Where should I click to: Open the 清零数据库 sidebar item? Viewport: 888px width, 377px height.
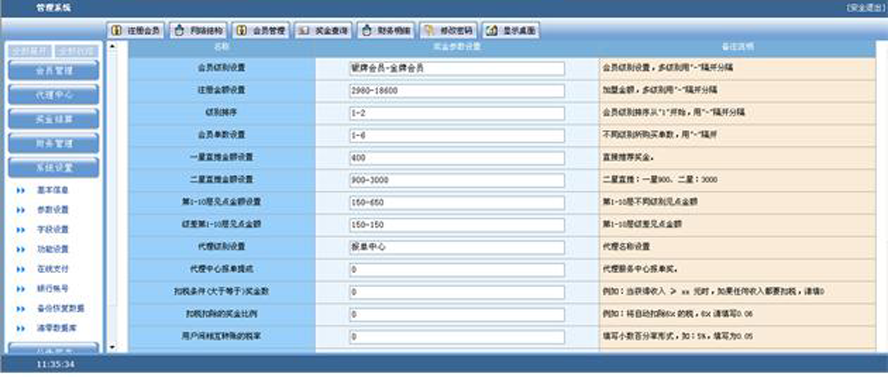[x=57, y=328]
